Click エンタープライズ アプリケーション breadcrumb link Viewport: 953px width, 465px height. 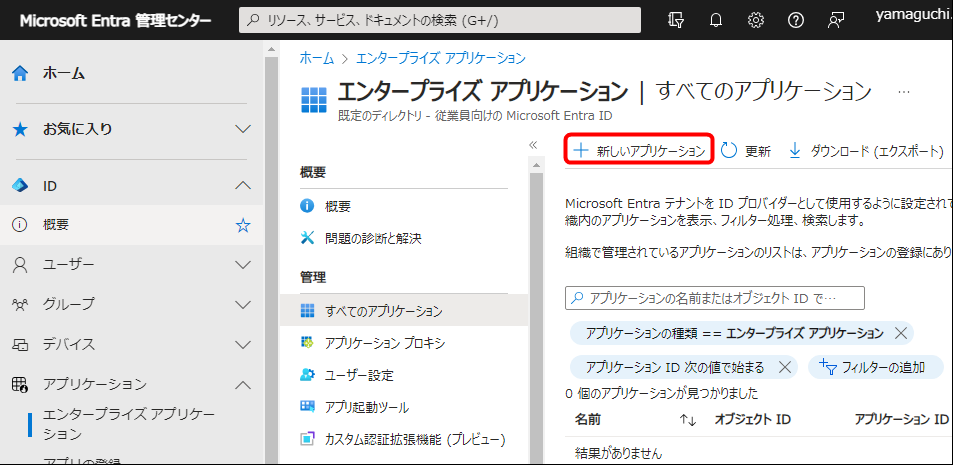(440, 58)
